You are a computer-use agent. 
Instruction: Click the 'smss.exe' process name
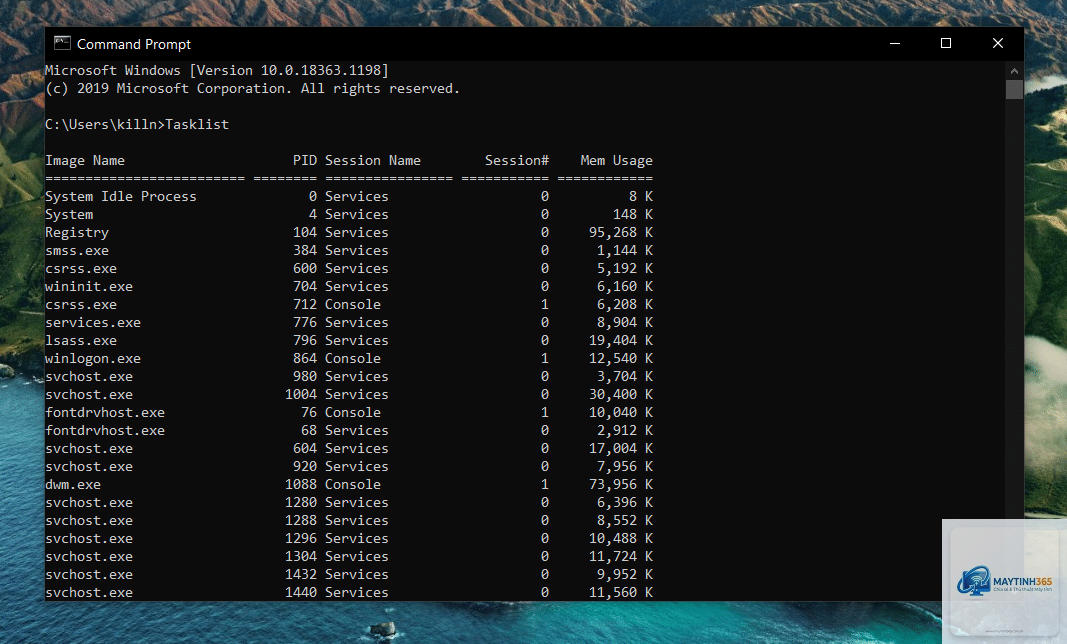pos(77,251)
